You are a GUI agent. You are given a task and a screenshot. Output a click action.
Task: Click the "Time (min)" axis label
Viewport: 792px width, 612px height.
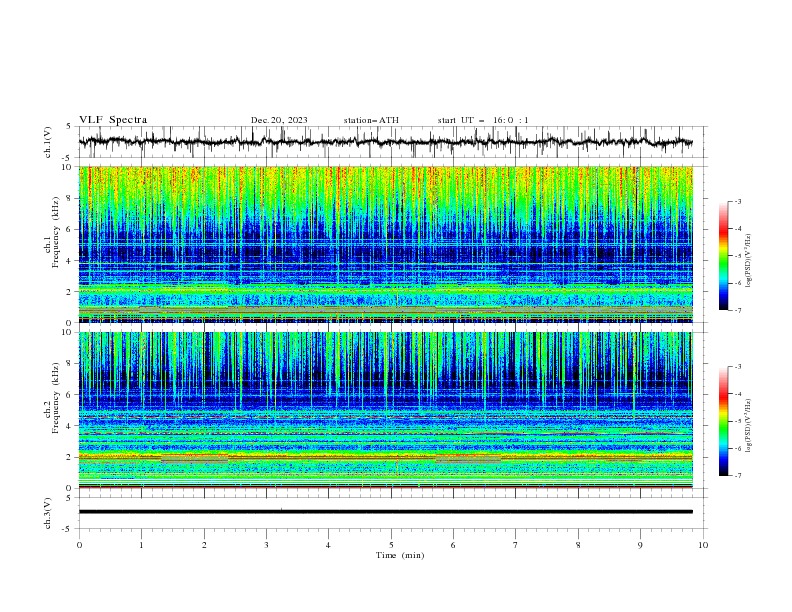pos(400,555)
